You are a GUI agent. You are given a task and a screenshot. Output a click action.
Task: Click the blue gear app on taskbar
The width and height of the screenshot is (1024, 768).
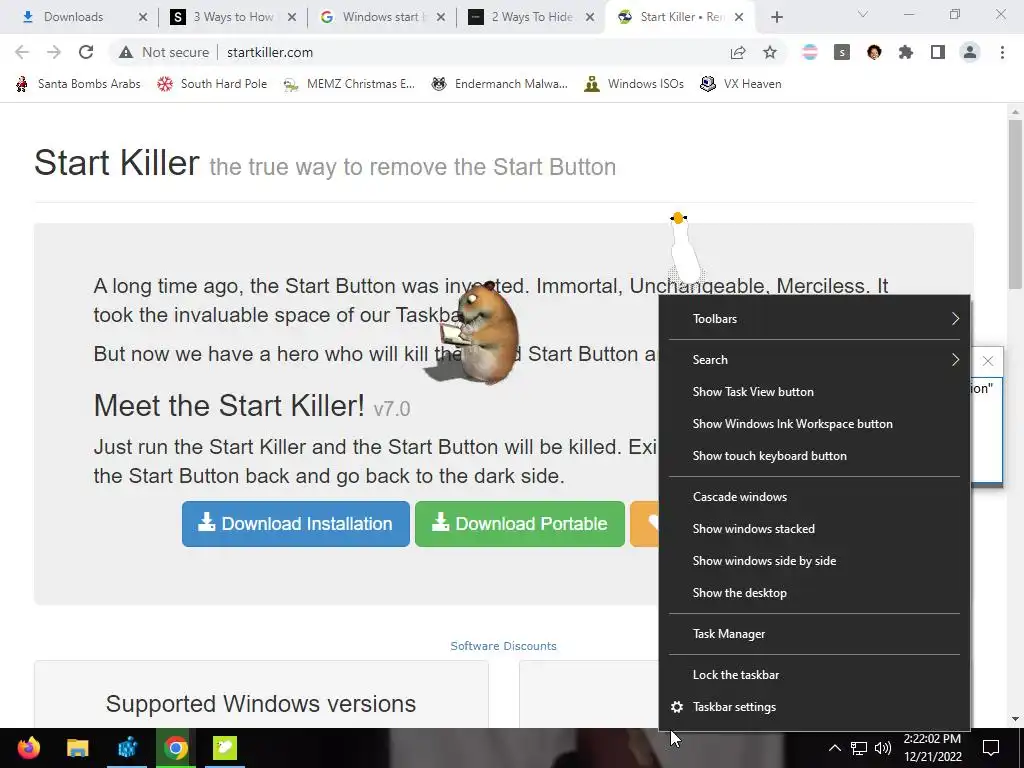tap(127, 748)
